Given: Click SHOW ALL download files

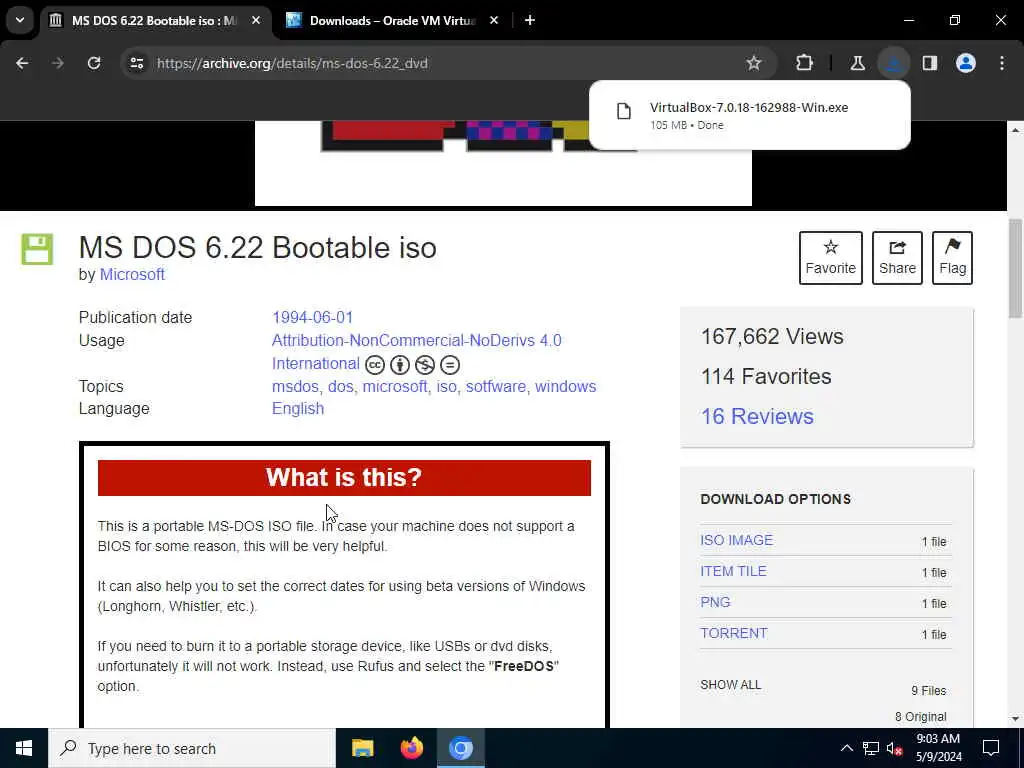Looking at the screenshot, I should click(730, 684).
